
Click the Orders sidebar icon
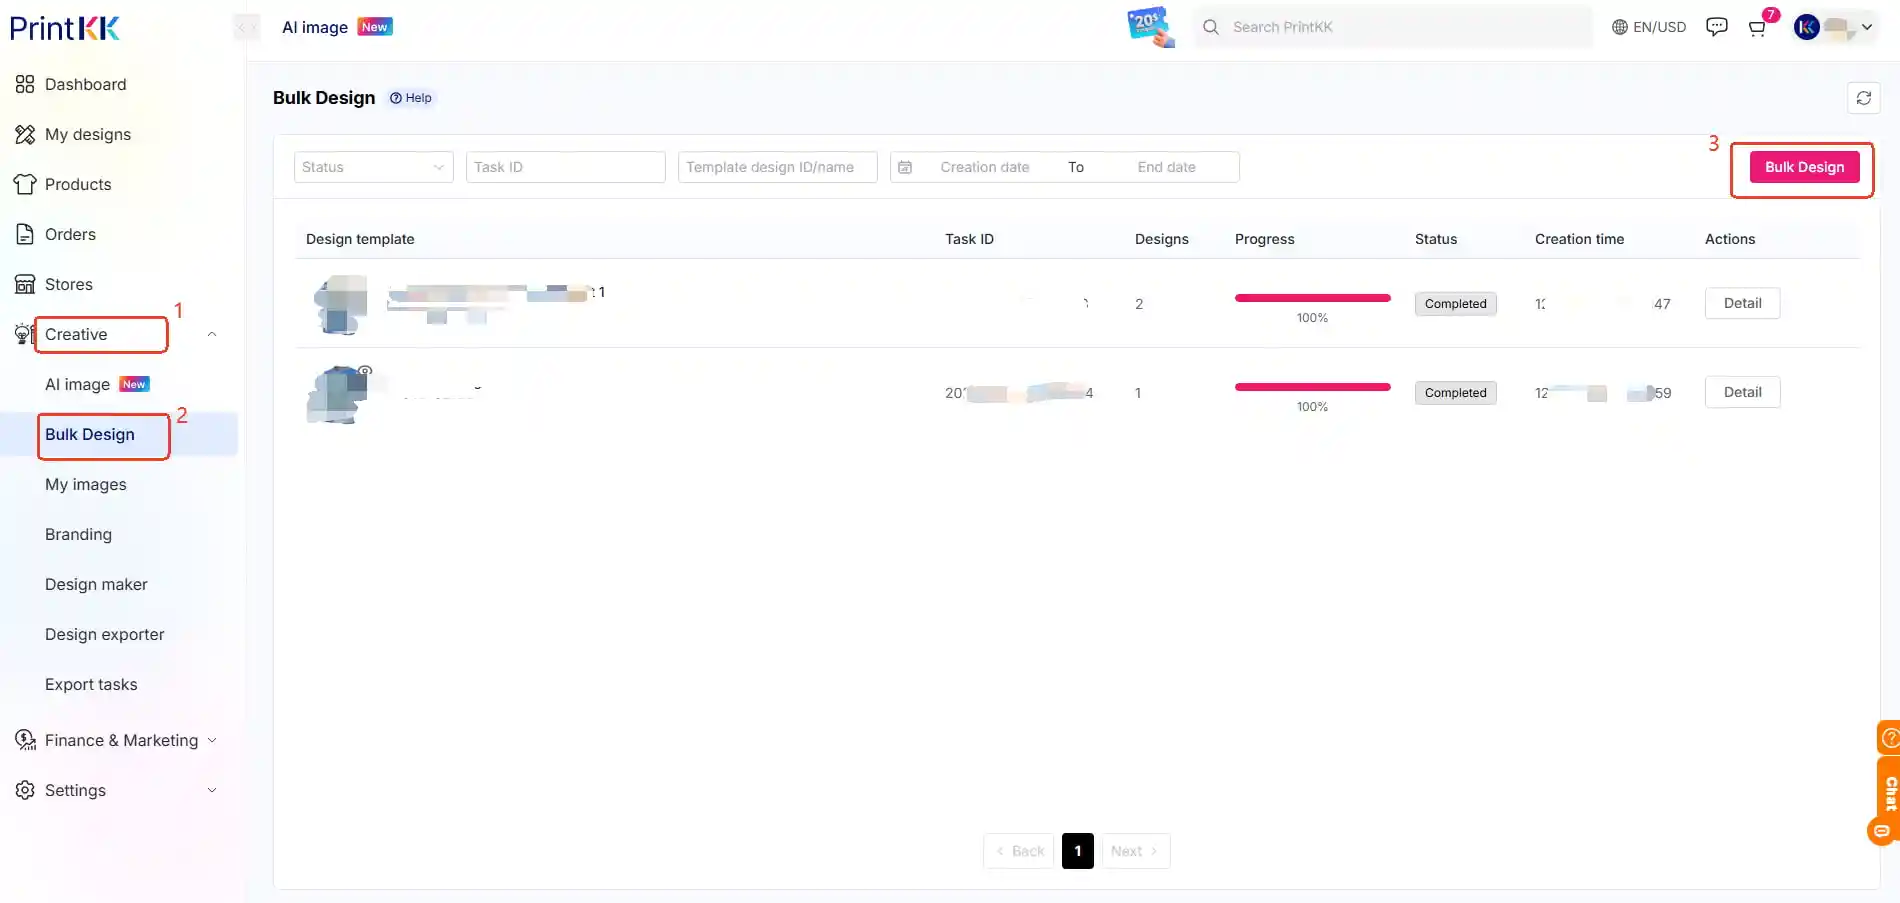[25, 234]
